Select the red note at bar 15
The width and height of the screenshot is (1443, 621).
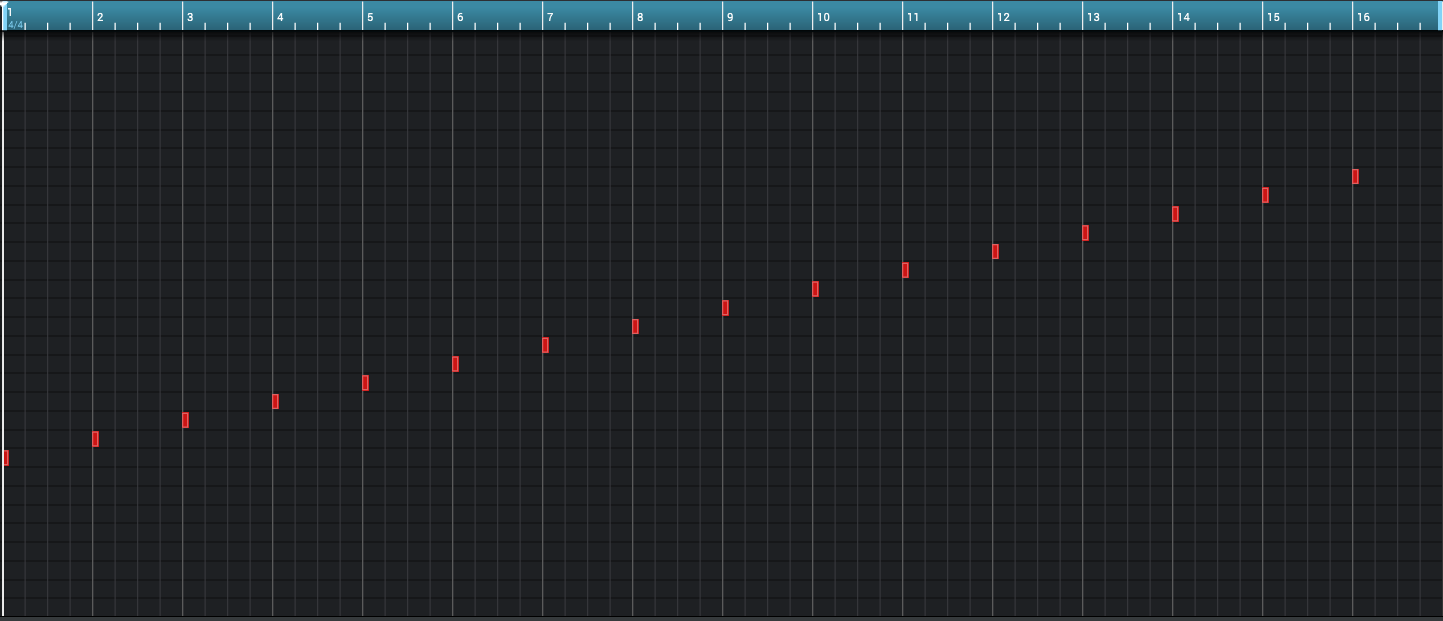point(1266,195)
